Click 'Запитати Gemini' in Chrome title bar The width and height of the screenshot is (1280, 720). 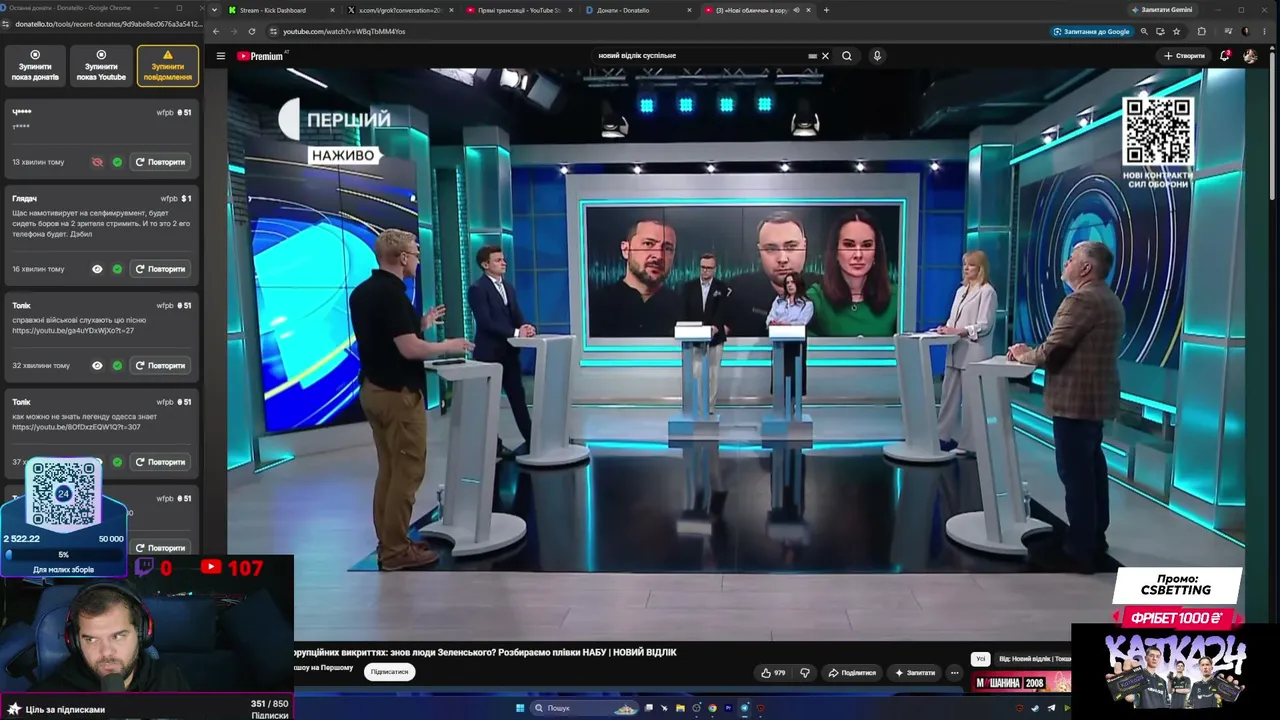pyautogui.click(x=1162, y=10)
